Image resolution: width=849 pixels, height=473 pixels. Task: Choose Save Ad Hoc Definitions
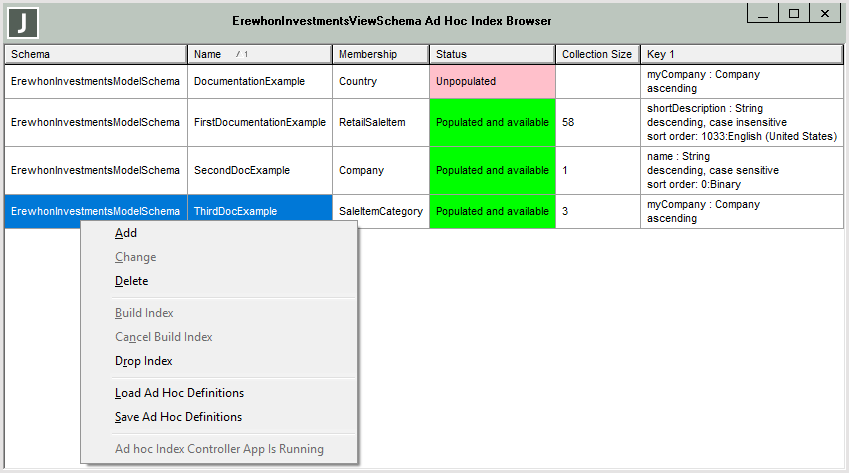[x=178, y=417]
